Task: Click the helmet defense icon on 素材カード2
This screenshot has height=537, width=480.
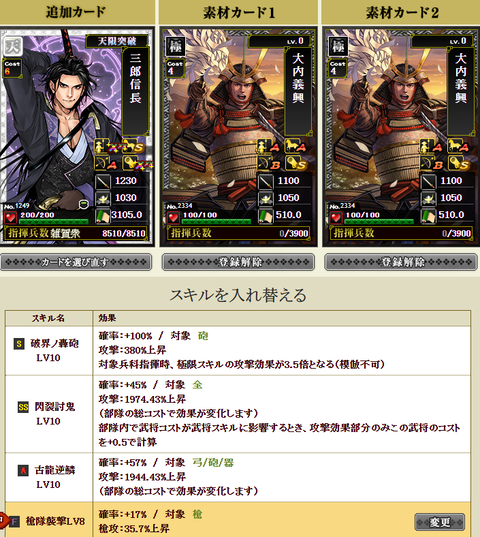Action: pos(428,198)
